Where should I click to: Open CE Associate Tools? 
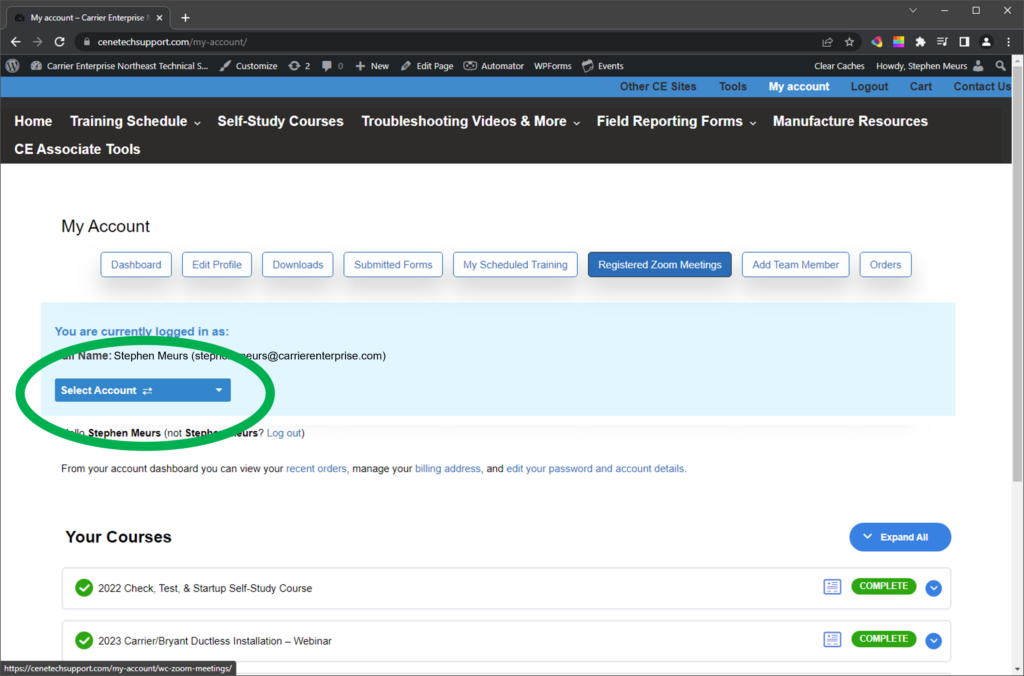(77, 150)
